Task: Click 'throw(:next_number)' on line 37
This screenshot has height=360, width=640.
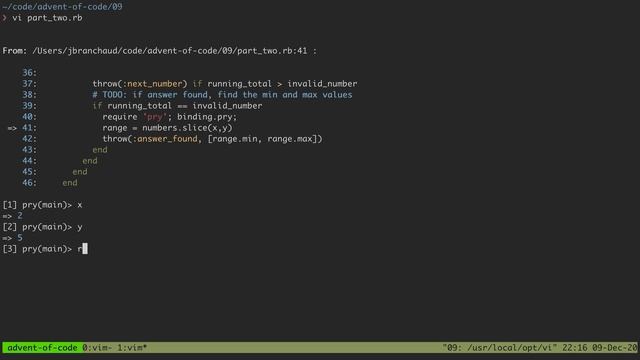Action: pyautogui.click(x=140, y=84)
